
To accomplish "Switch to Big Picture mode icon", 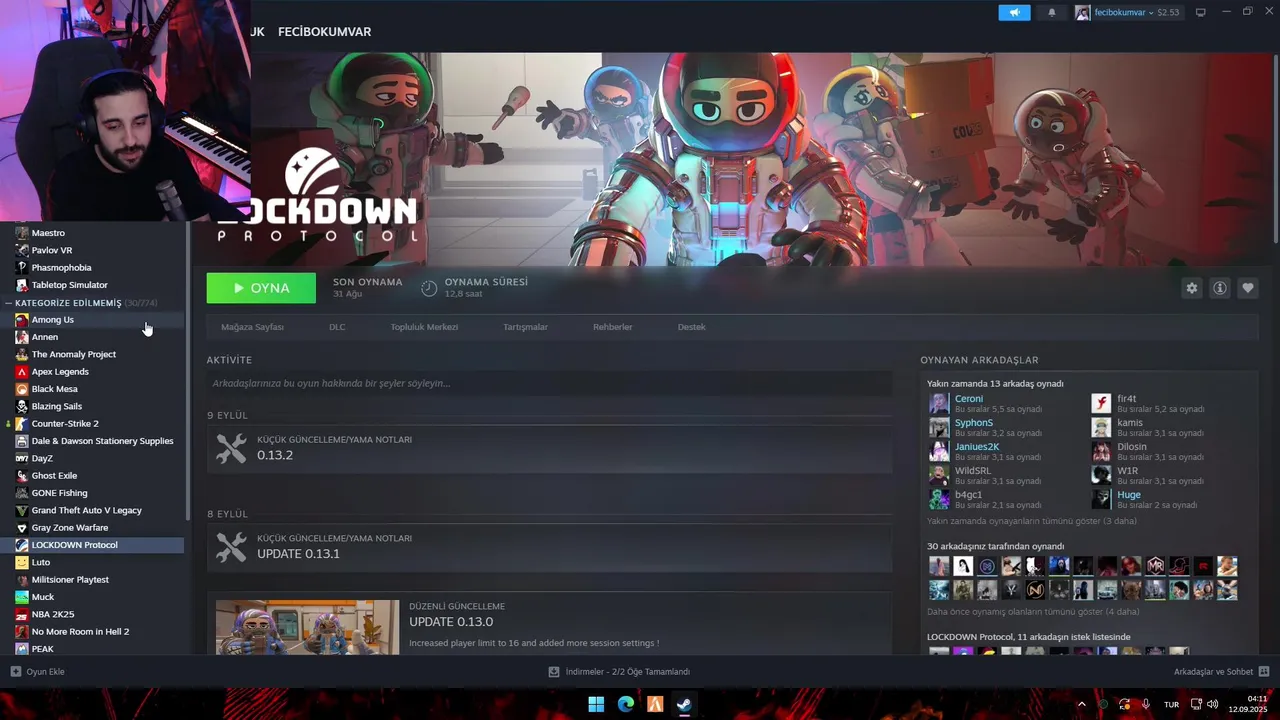I will (1200, 12).
